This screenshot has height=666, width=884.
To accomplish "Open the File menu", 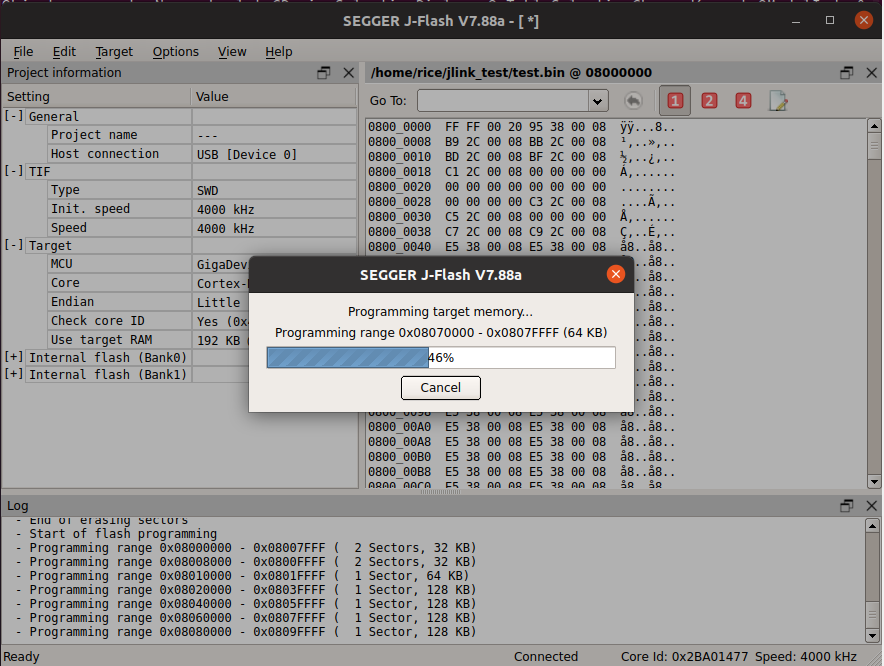I will coord(23,52).
